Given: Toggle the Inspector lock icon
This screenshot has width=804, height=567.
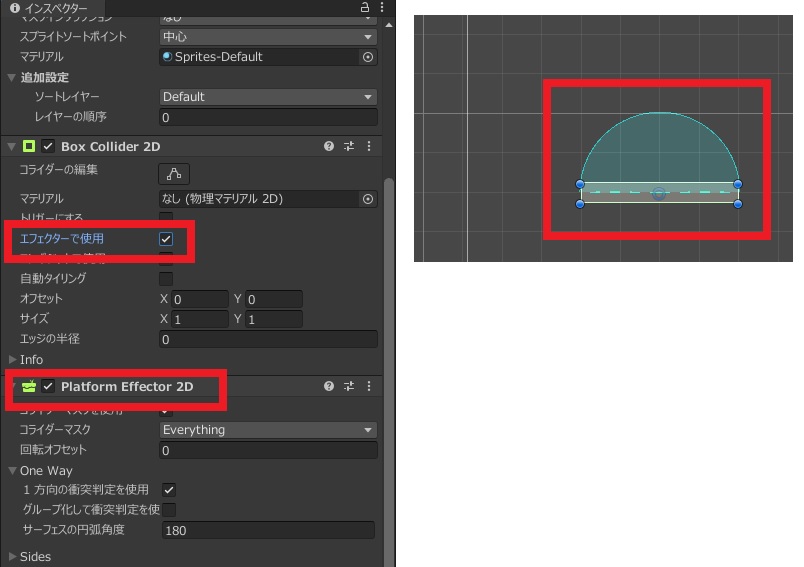Looking at the screenshot, I should (365, 7).
